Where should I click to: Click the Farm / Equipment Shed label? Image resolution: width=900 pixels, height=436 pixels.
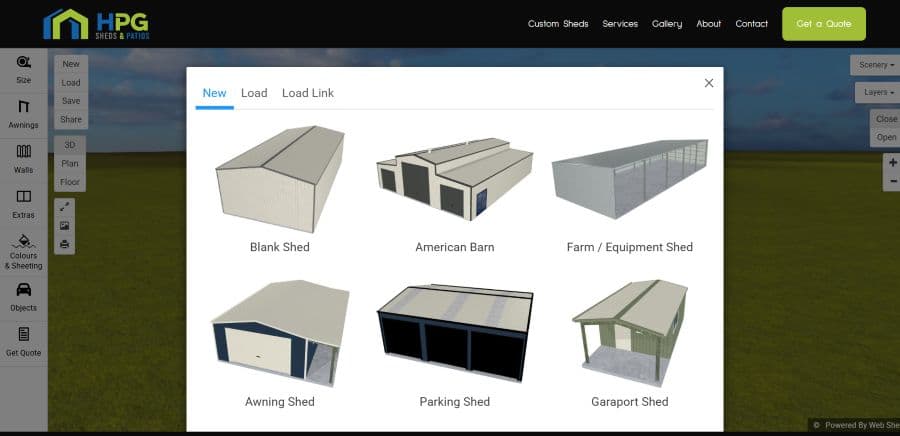click(x=630, y=247)
